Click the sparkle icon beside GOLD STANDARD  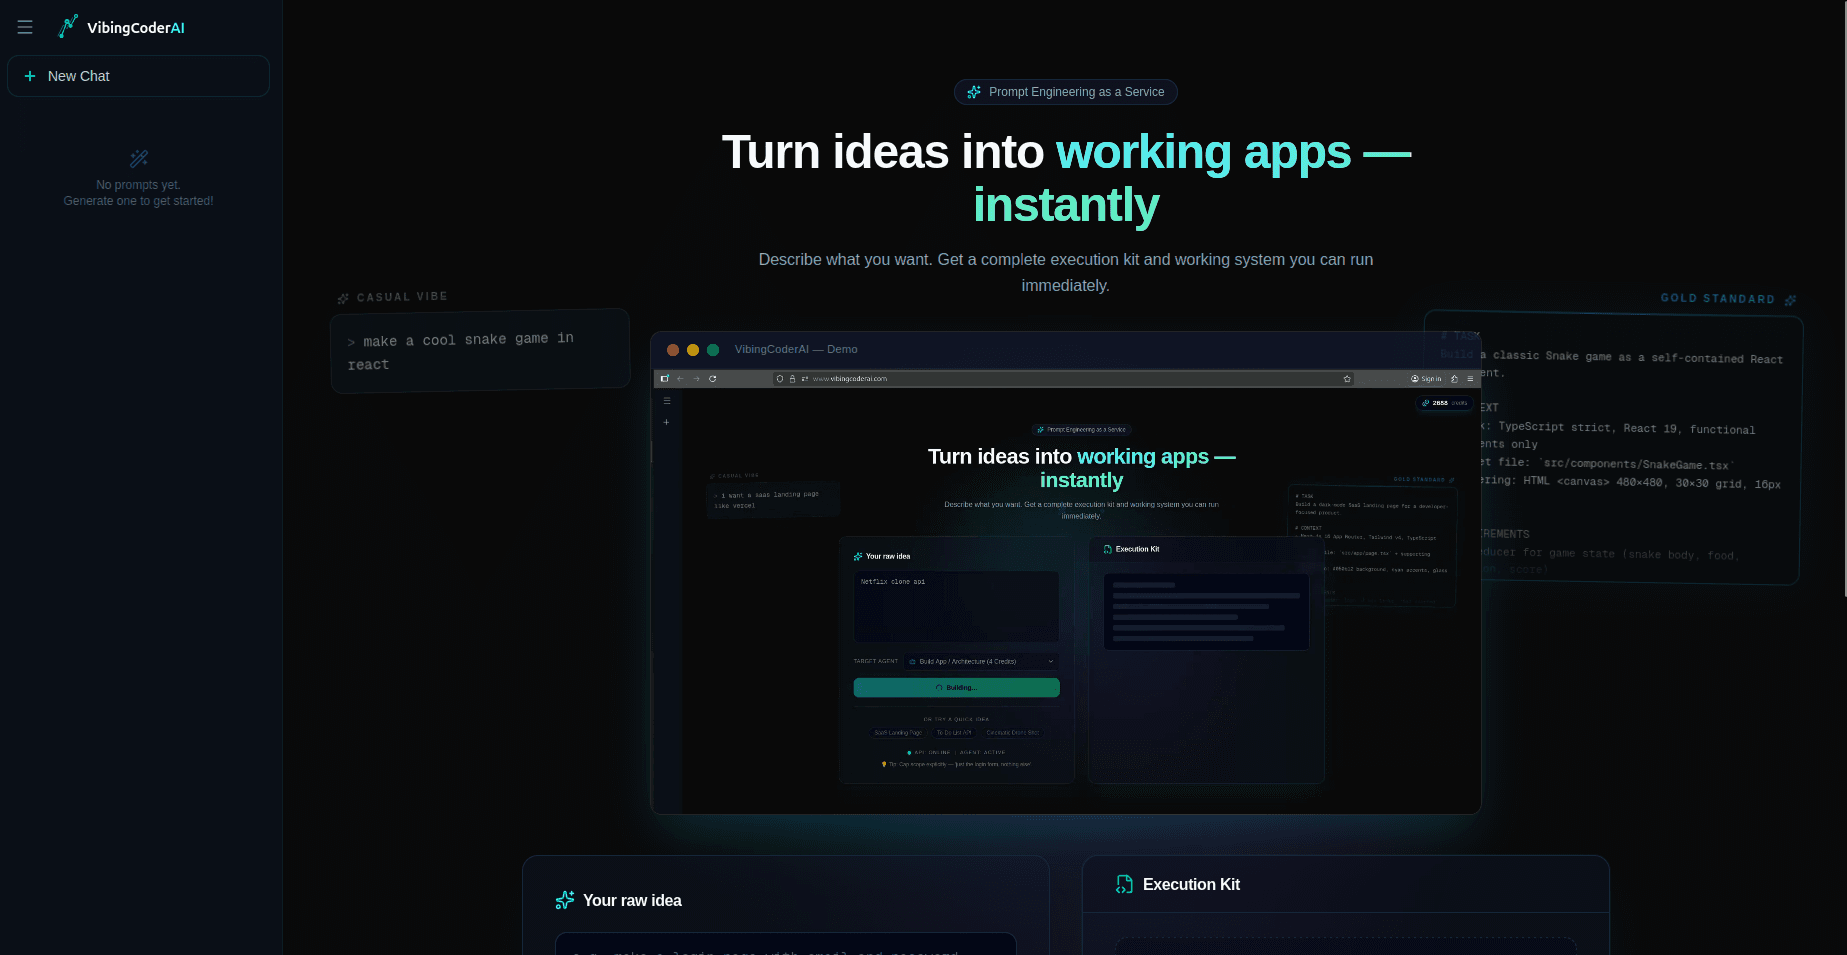pyautogui.click(x=1790, y=300)
